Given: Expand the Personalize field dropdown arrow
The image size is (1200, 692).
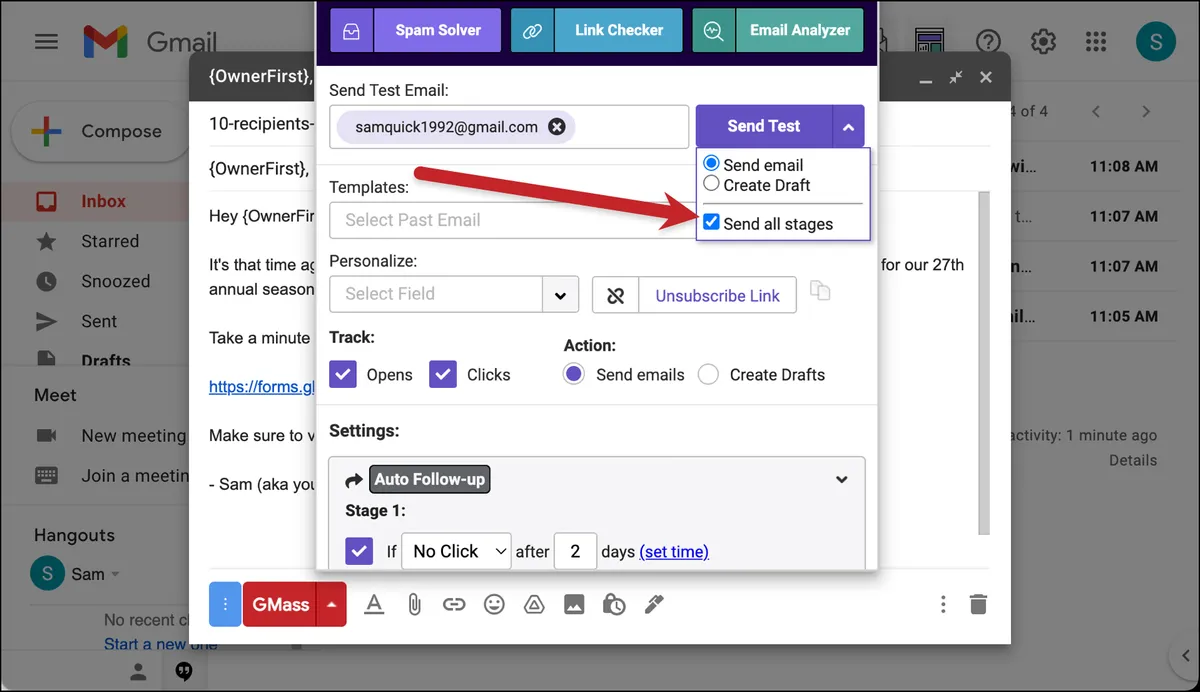Looking at the screenshot, I should pos(560,295).
